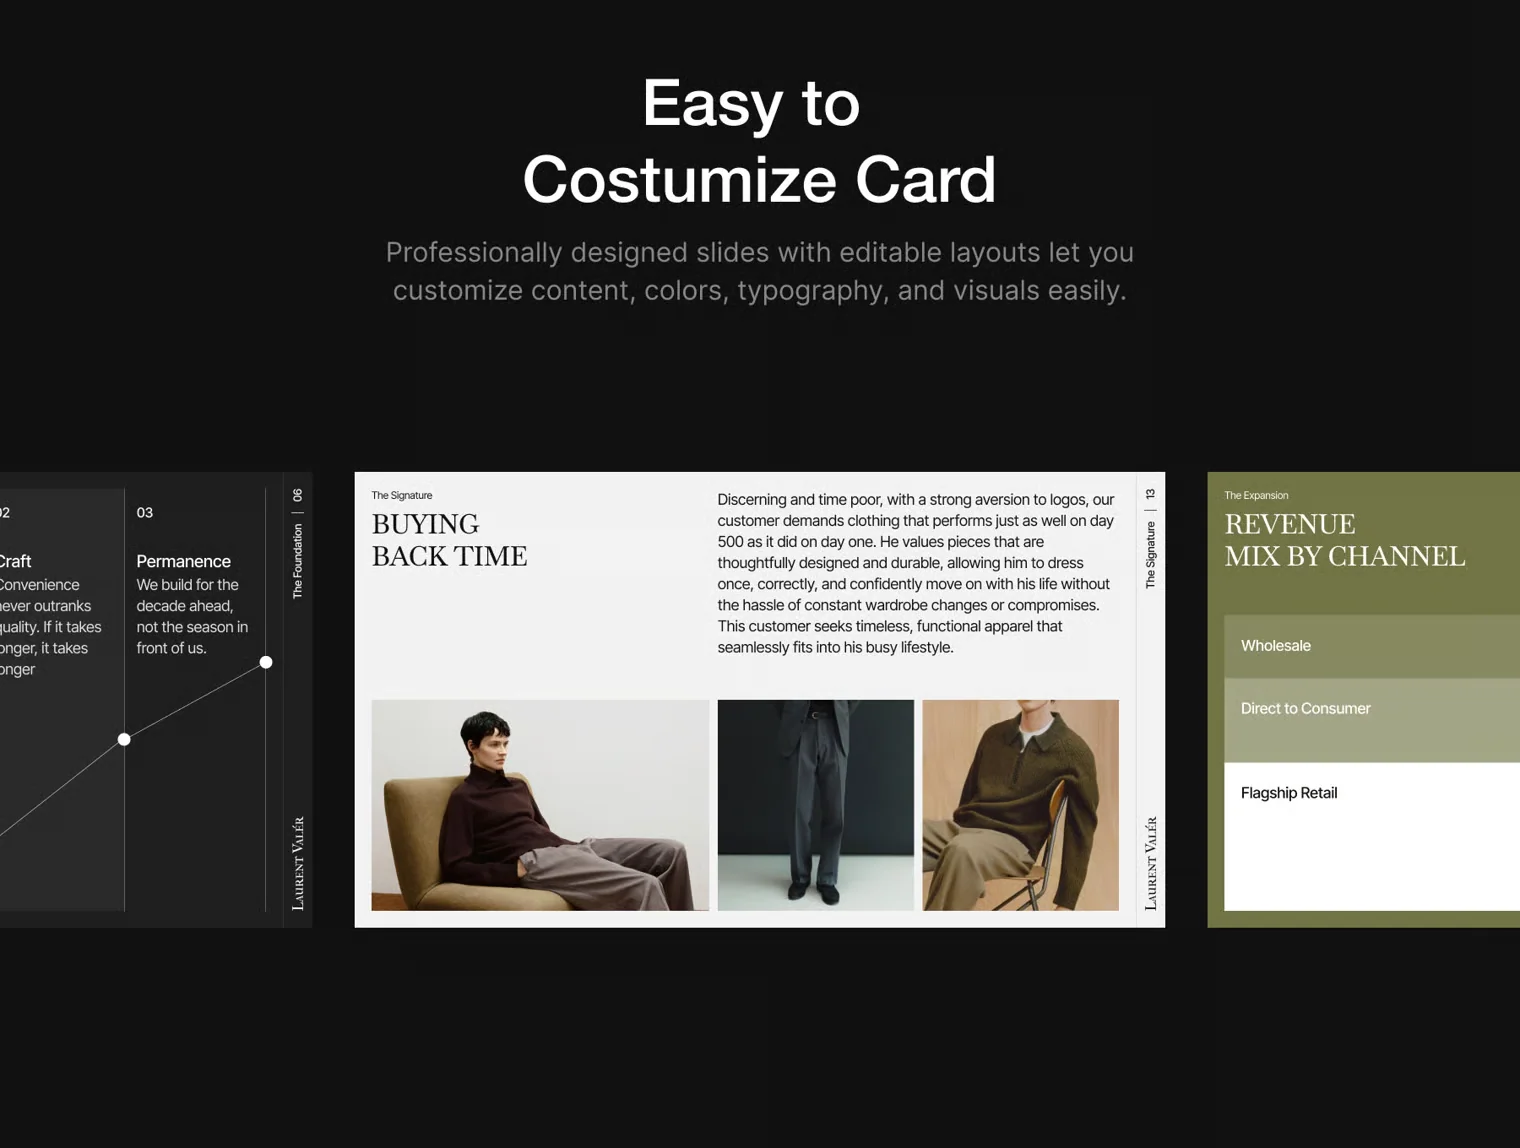
Task: Choose the "Direct to Consumer" chart segment
Action: [x=1372, y=720]
